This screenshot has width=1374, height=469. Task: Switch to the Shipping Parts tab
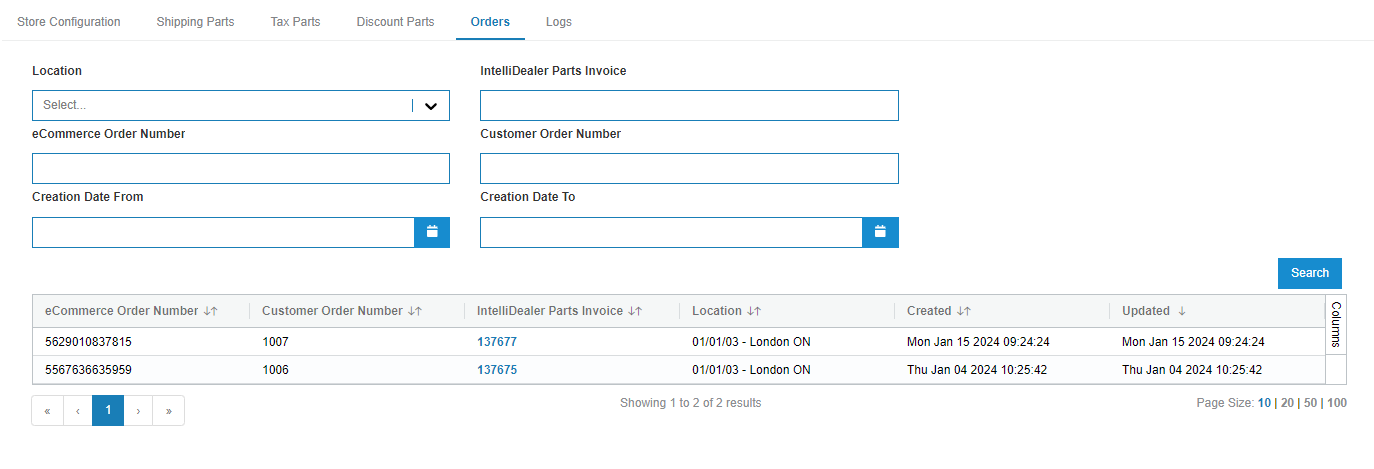click(195, 21)
